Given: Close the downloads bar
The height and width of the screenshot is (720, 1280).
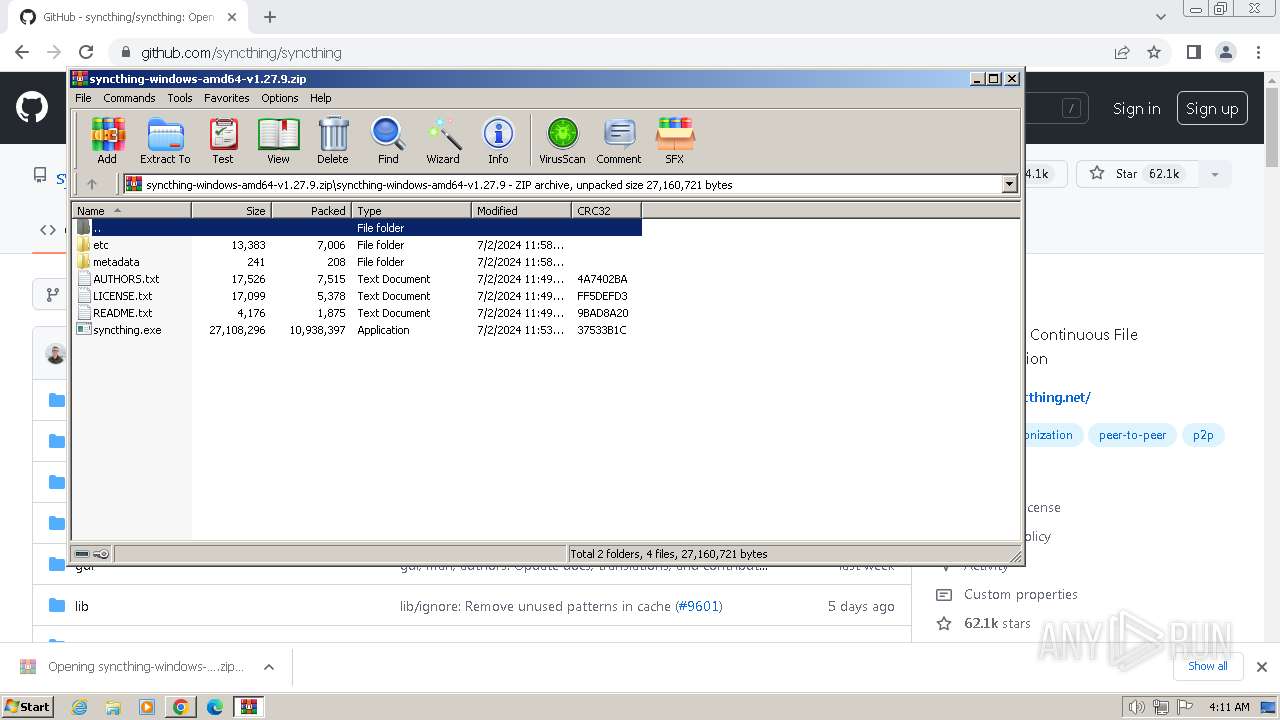Looking at the screenshot, I should [x=1261, y=667].
